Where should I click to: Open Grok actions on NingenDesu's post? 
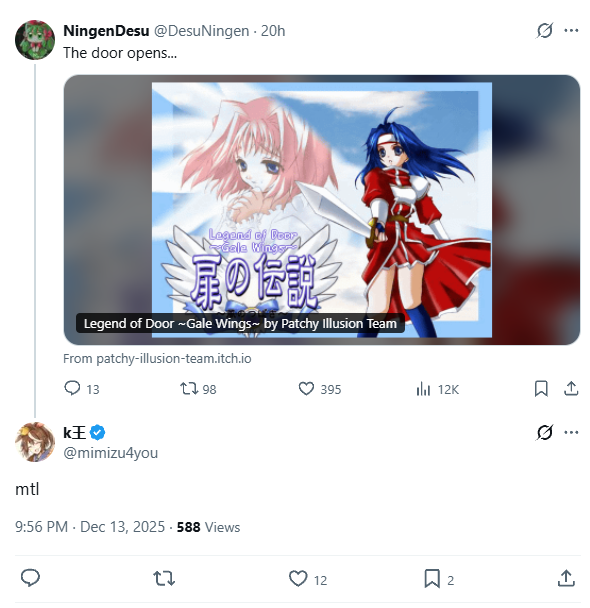pyautogui.click(x=544, y=31)
